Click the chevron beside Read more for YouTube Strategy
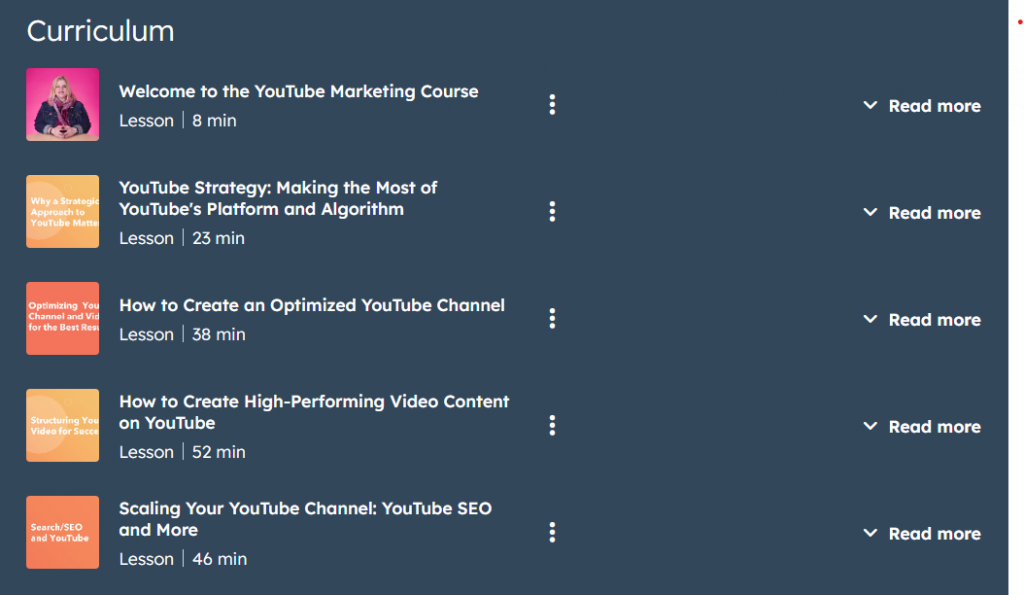This screenshot has width=1024, height=595. click(869, 212)
